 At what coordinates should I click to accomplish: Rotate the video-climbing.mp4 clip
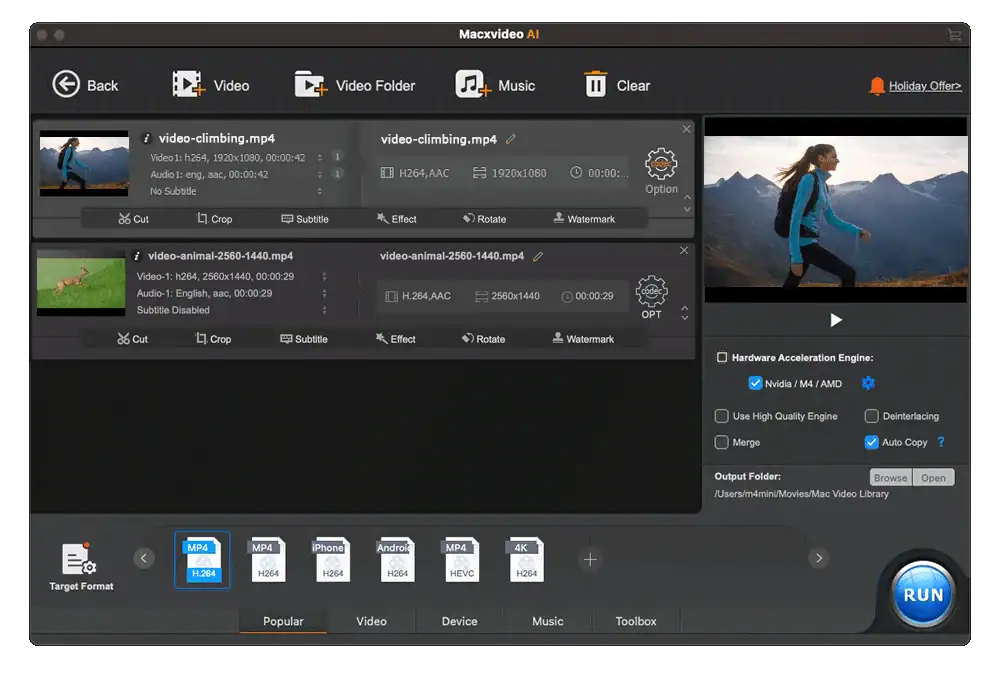(x=484, y=219)
